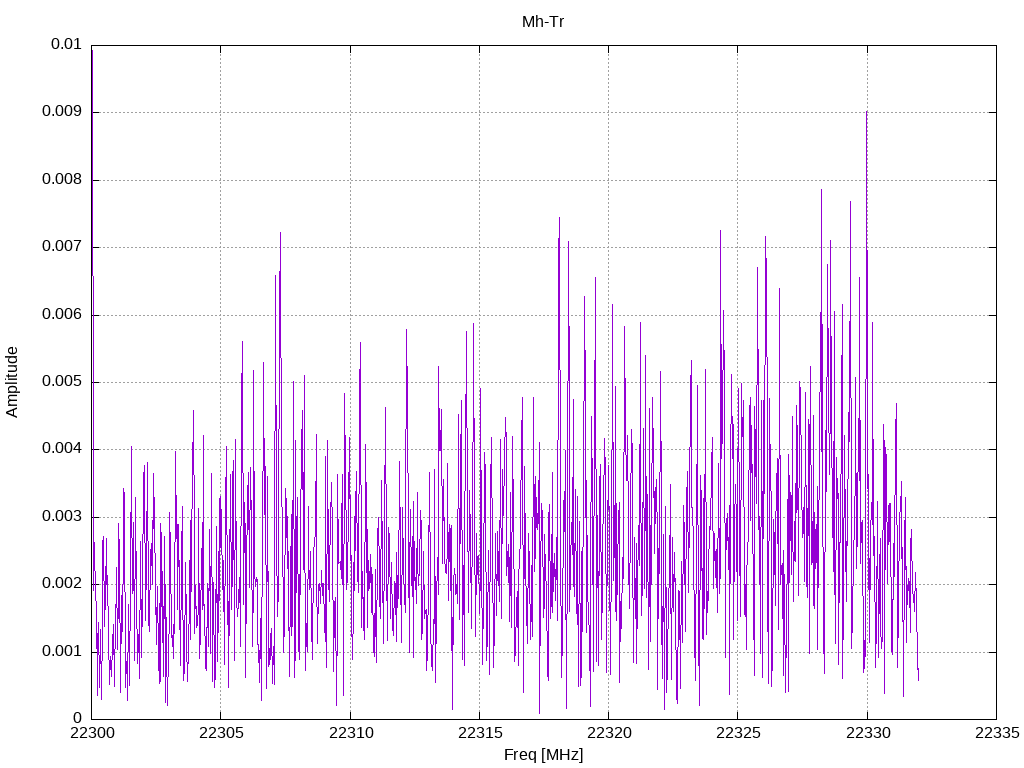This screenshot has height=768, width=1024.
Task: Click the x-axis tick label 22305
Action: pyautogui.click(x=221, y=733)
